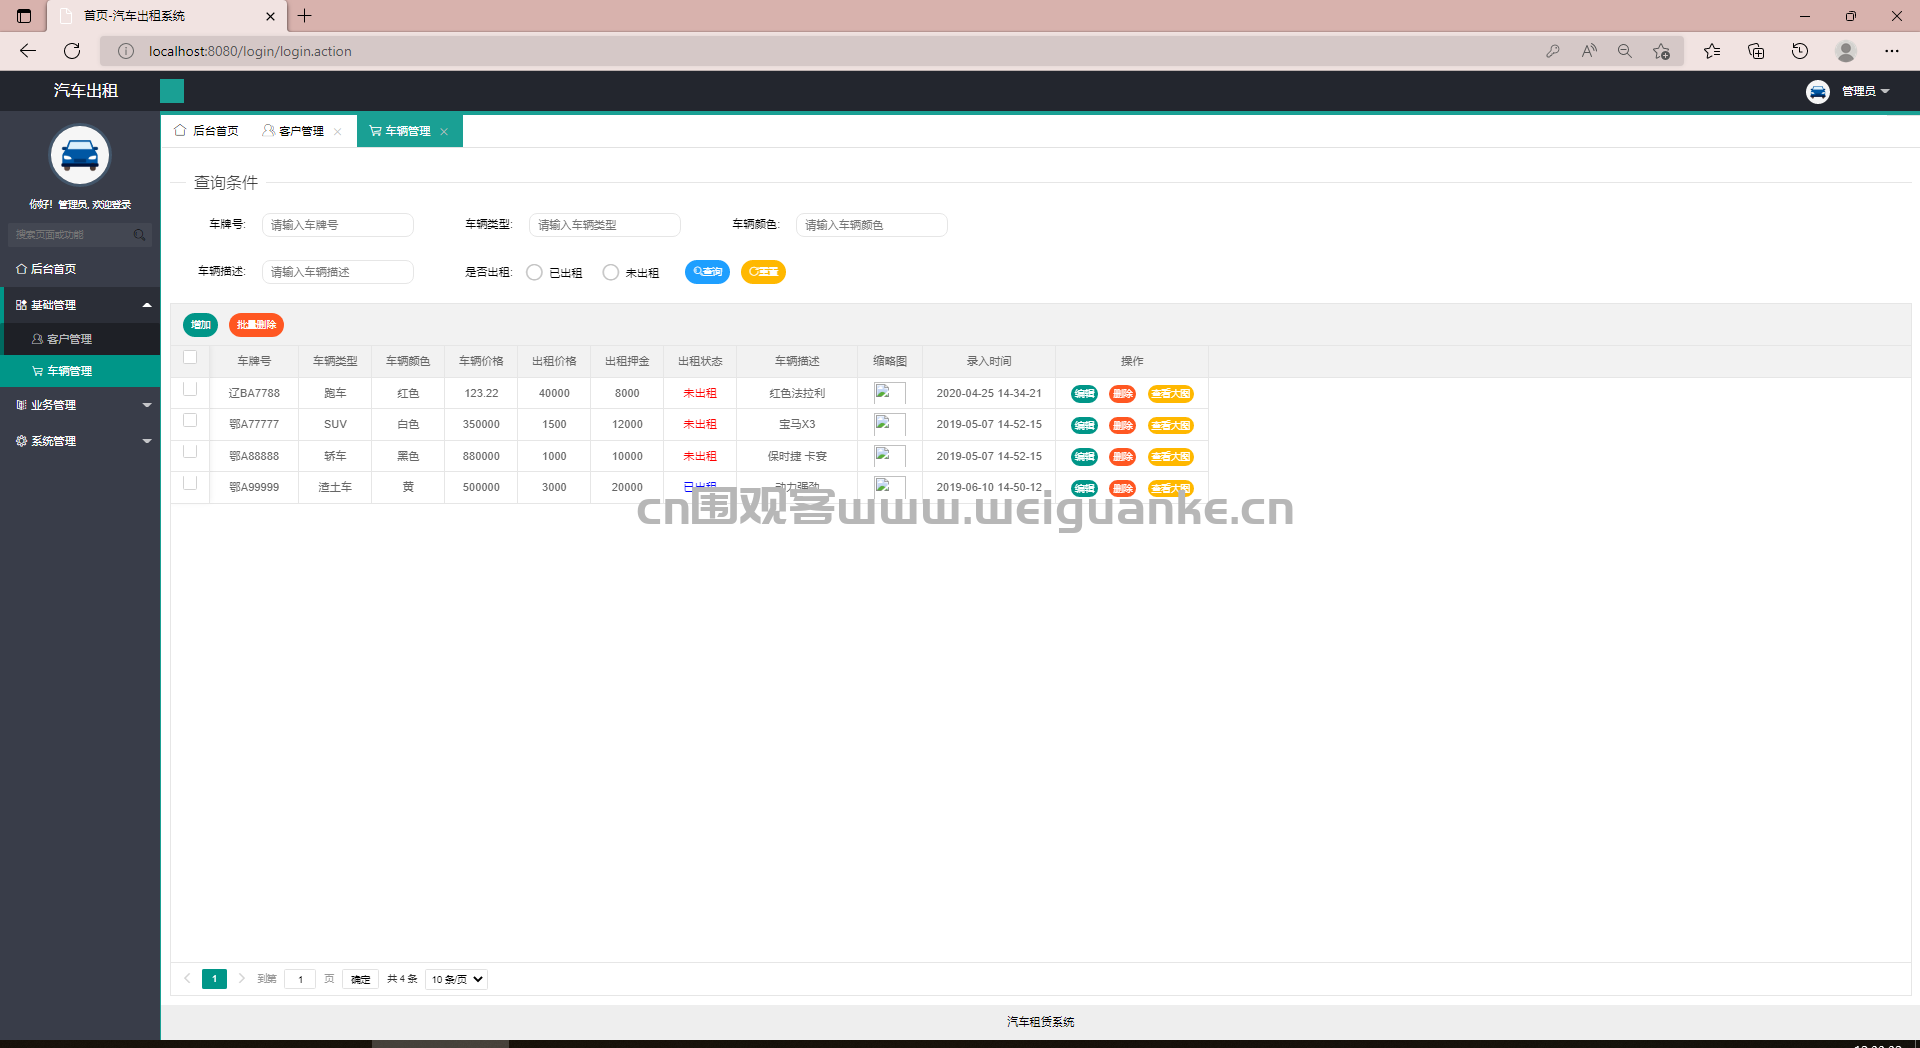
Task: Click the password key icon in address bar
Action: [x=1553, y=51]
